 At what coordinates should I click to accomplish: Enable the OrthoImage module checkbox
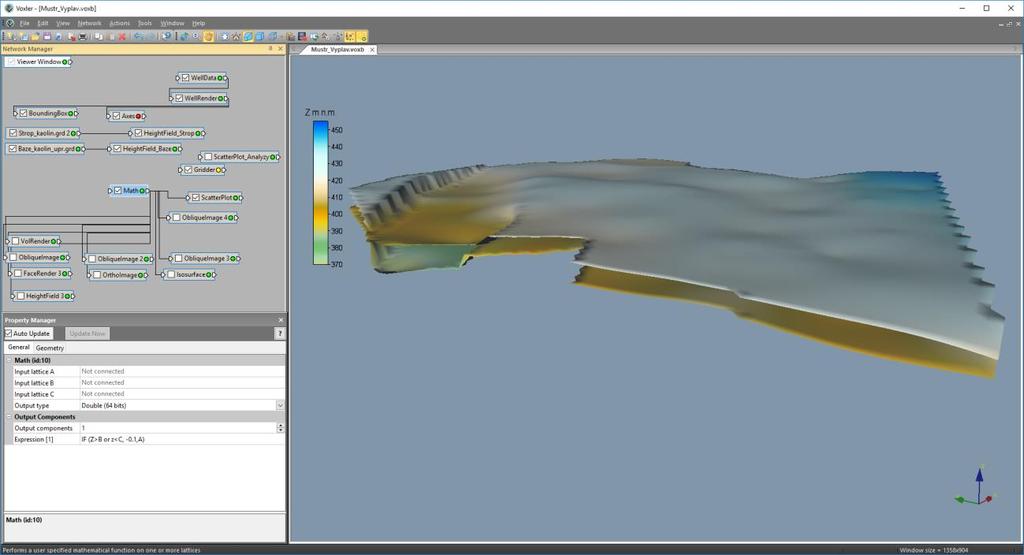coord(97,275)
